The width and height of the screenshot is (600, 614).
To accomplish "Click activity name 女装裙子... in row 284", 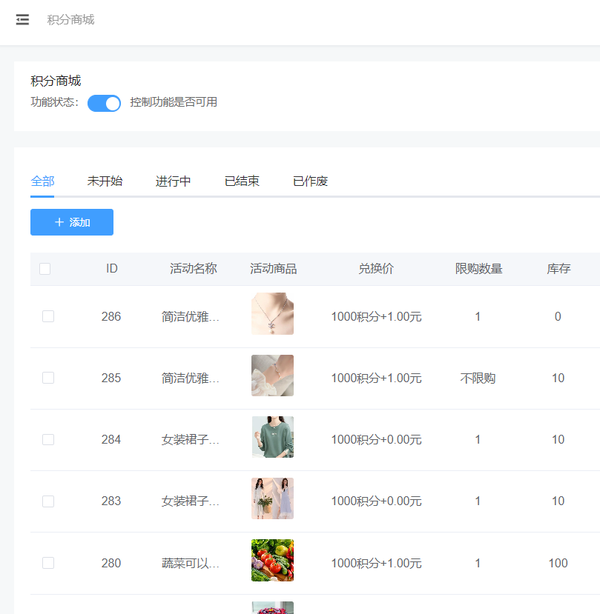I will point(190,439).
